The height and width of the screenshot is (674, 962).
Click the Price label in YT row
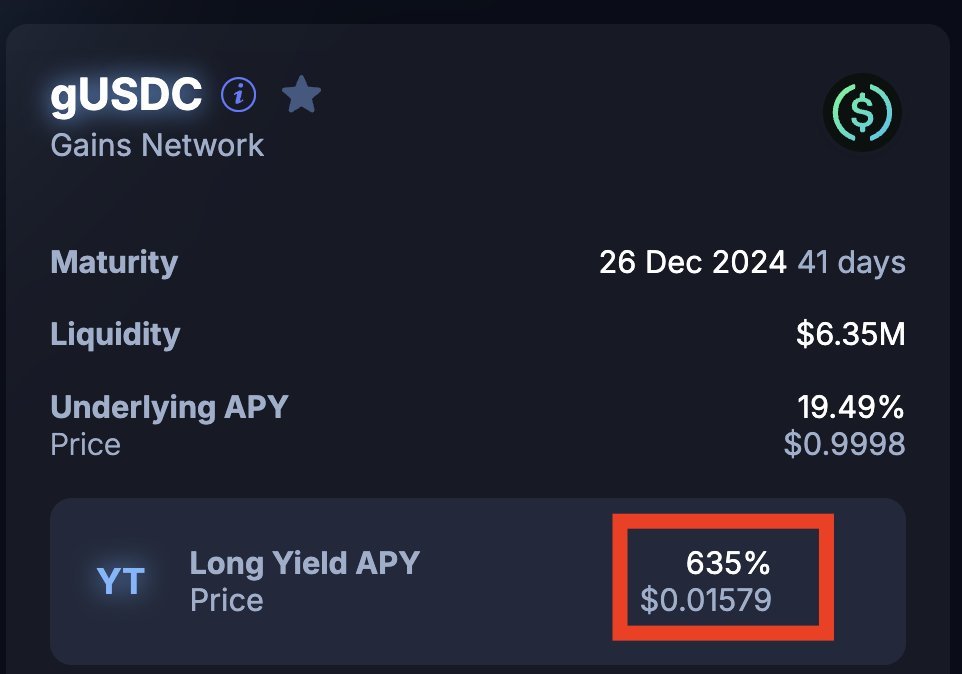coord(226,600)
